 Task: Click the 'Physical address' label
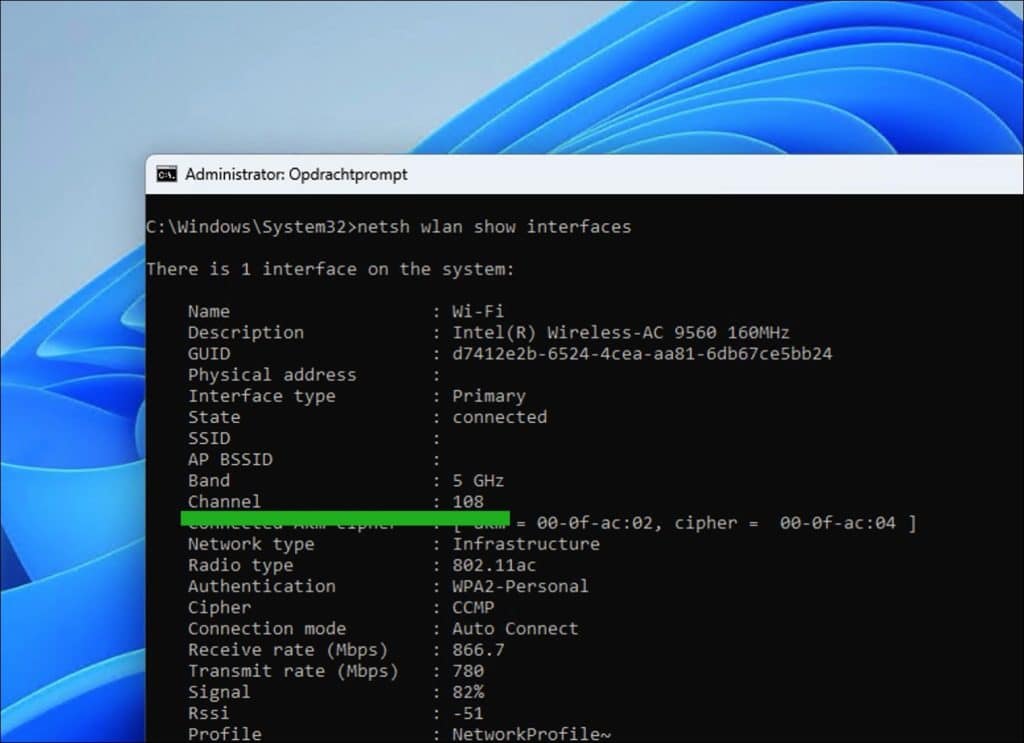pyautogui.click(x=271, y=375)
